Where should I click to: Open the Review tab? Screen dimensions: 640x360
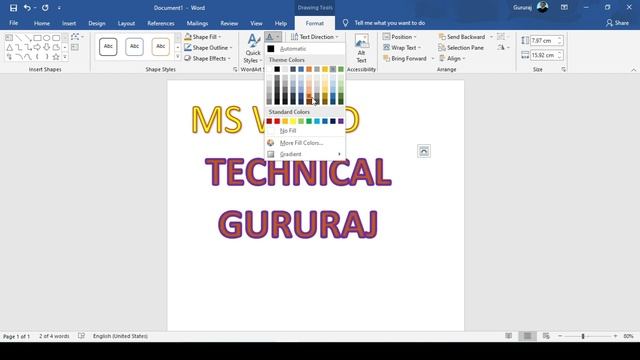[229, 23]
